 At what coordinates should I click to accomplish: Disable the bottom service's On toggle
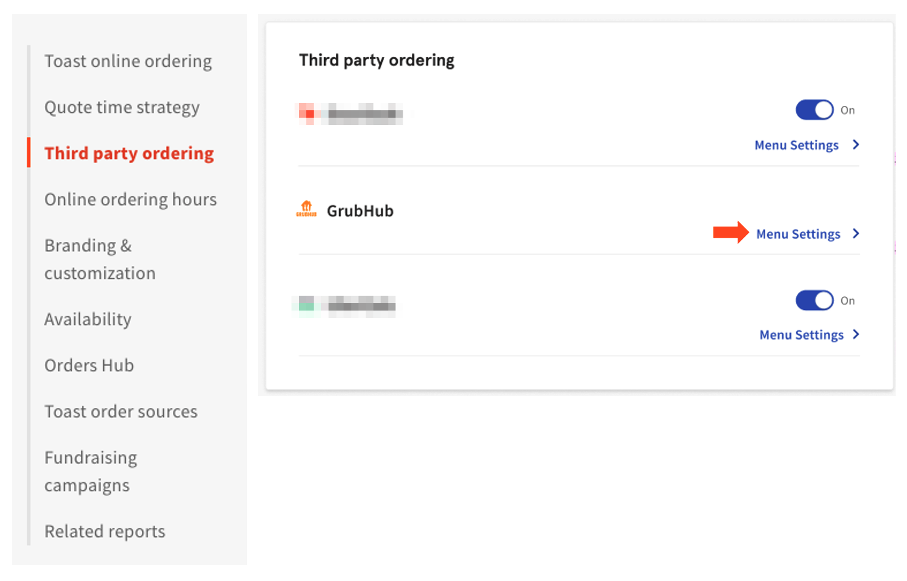point(815,300)
